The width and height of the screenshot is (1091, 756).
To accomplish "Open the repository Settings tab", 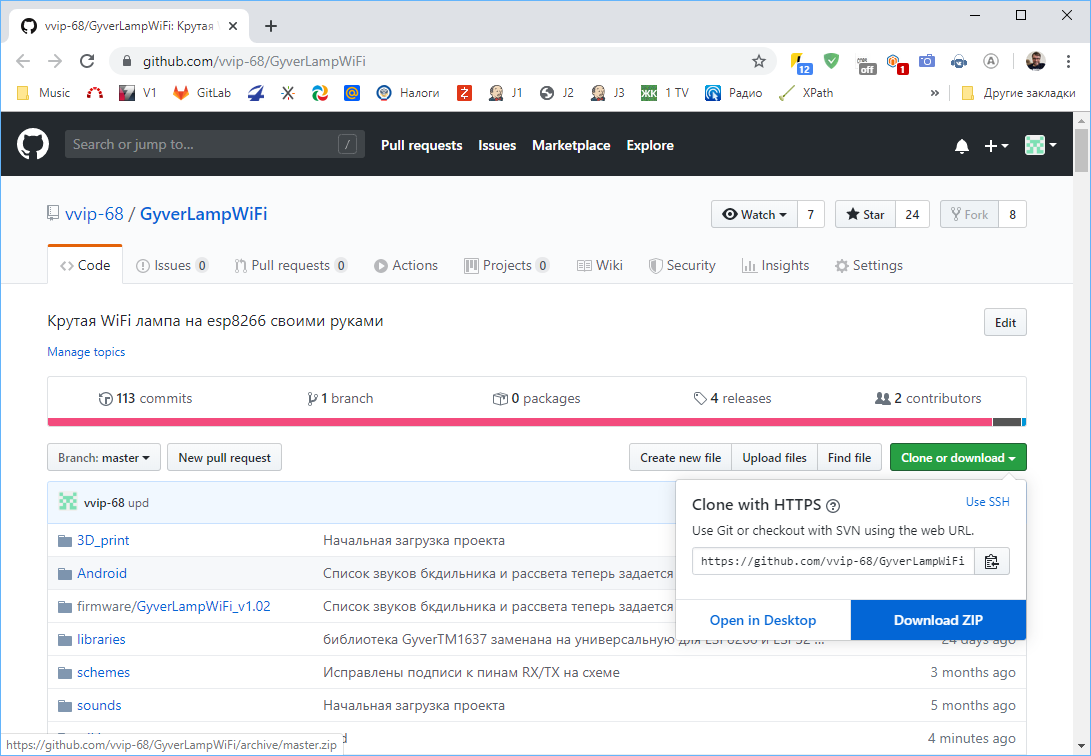I will click(x=868, y=265).
